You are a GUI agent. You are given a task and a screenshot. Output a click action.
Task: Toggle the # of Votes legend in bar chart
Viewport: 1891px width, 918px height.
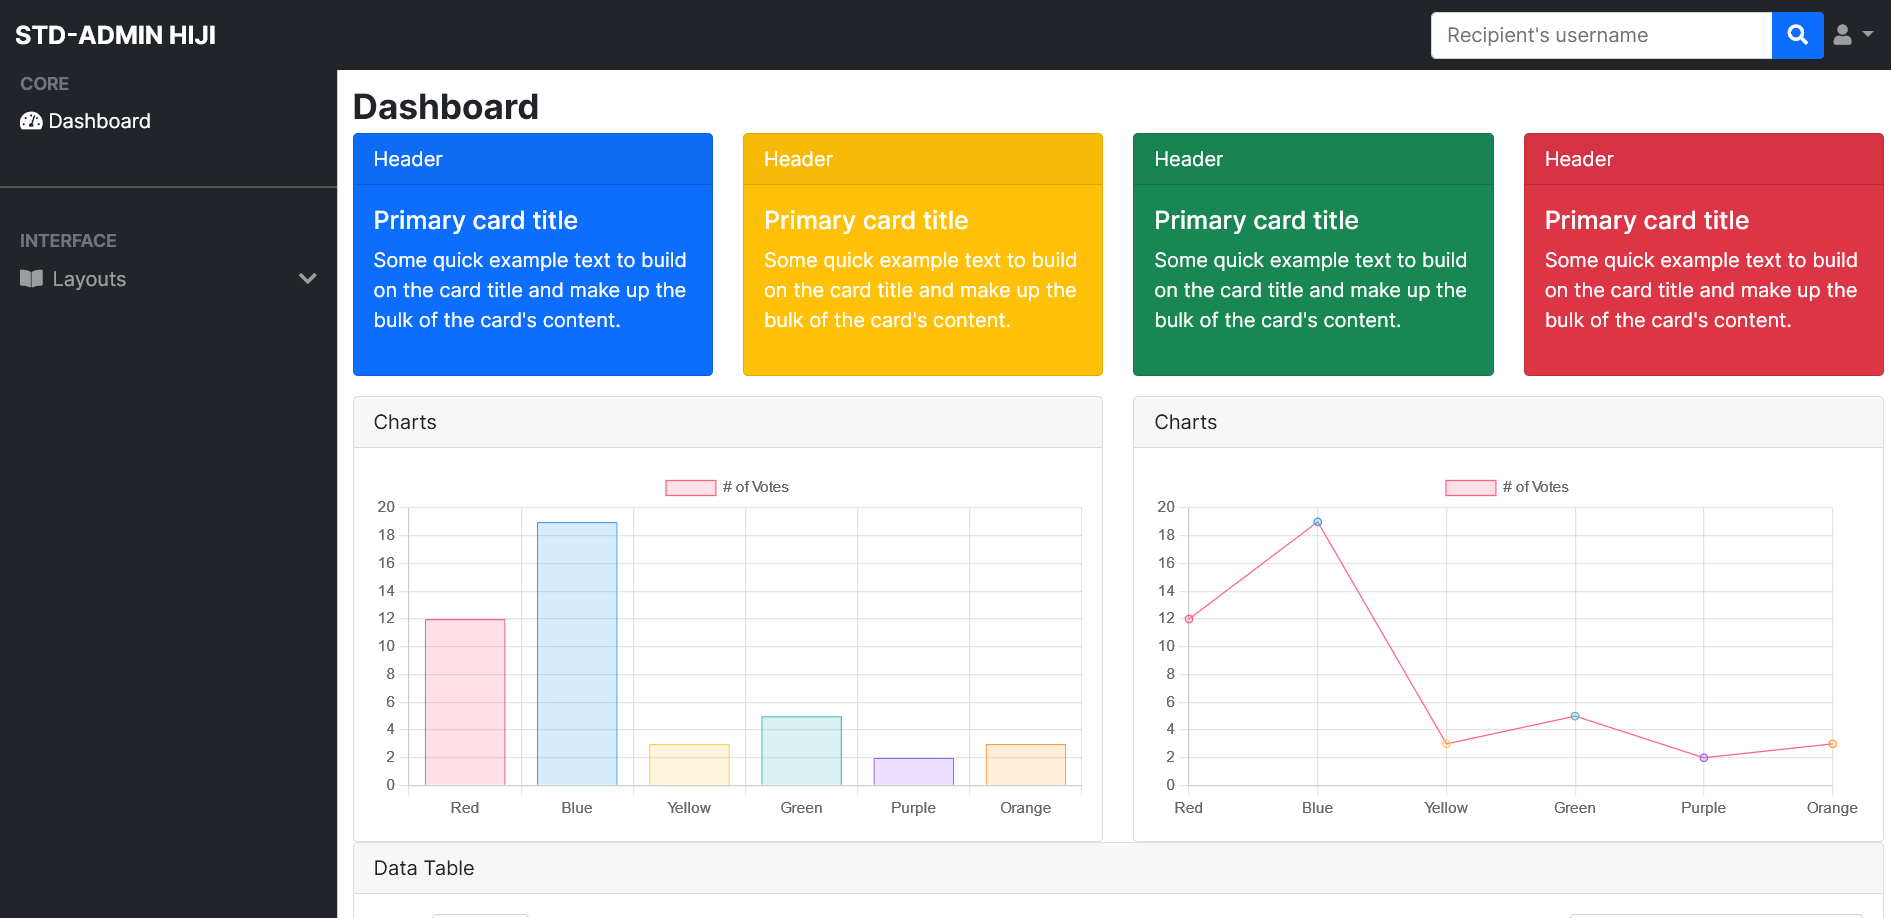(x=727, y=487)
